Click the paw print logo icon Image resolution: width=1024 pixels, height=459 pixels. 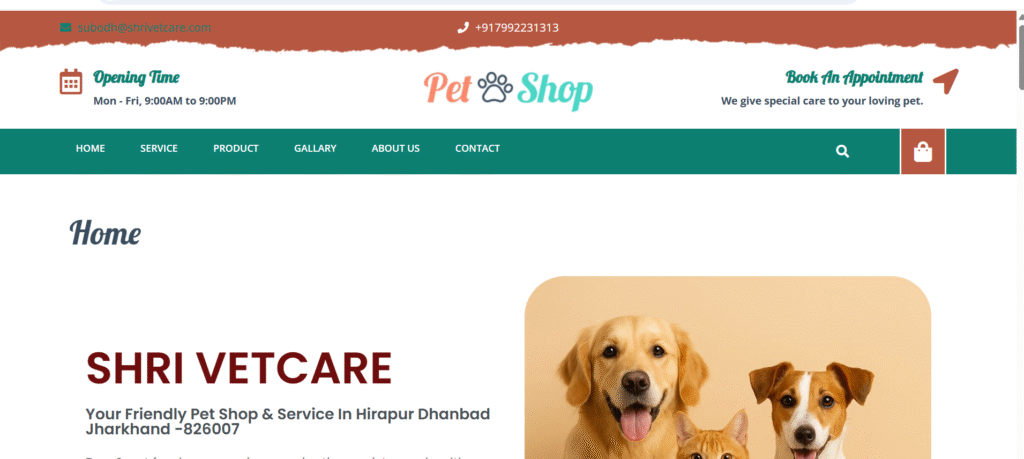(495, 87)
